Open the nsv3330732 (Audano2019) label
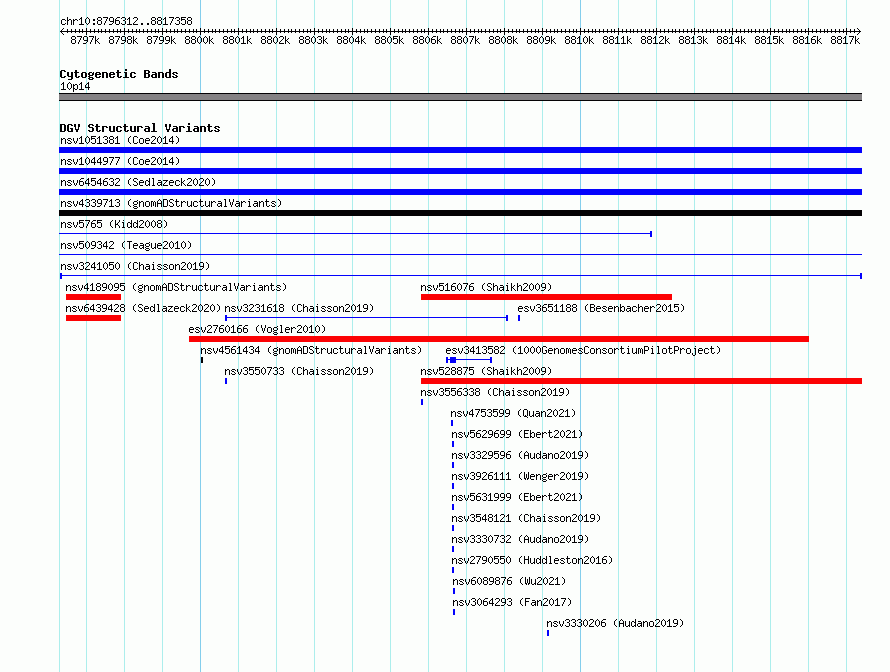Screen dimensions: 890x672 [520, 539]
